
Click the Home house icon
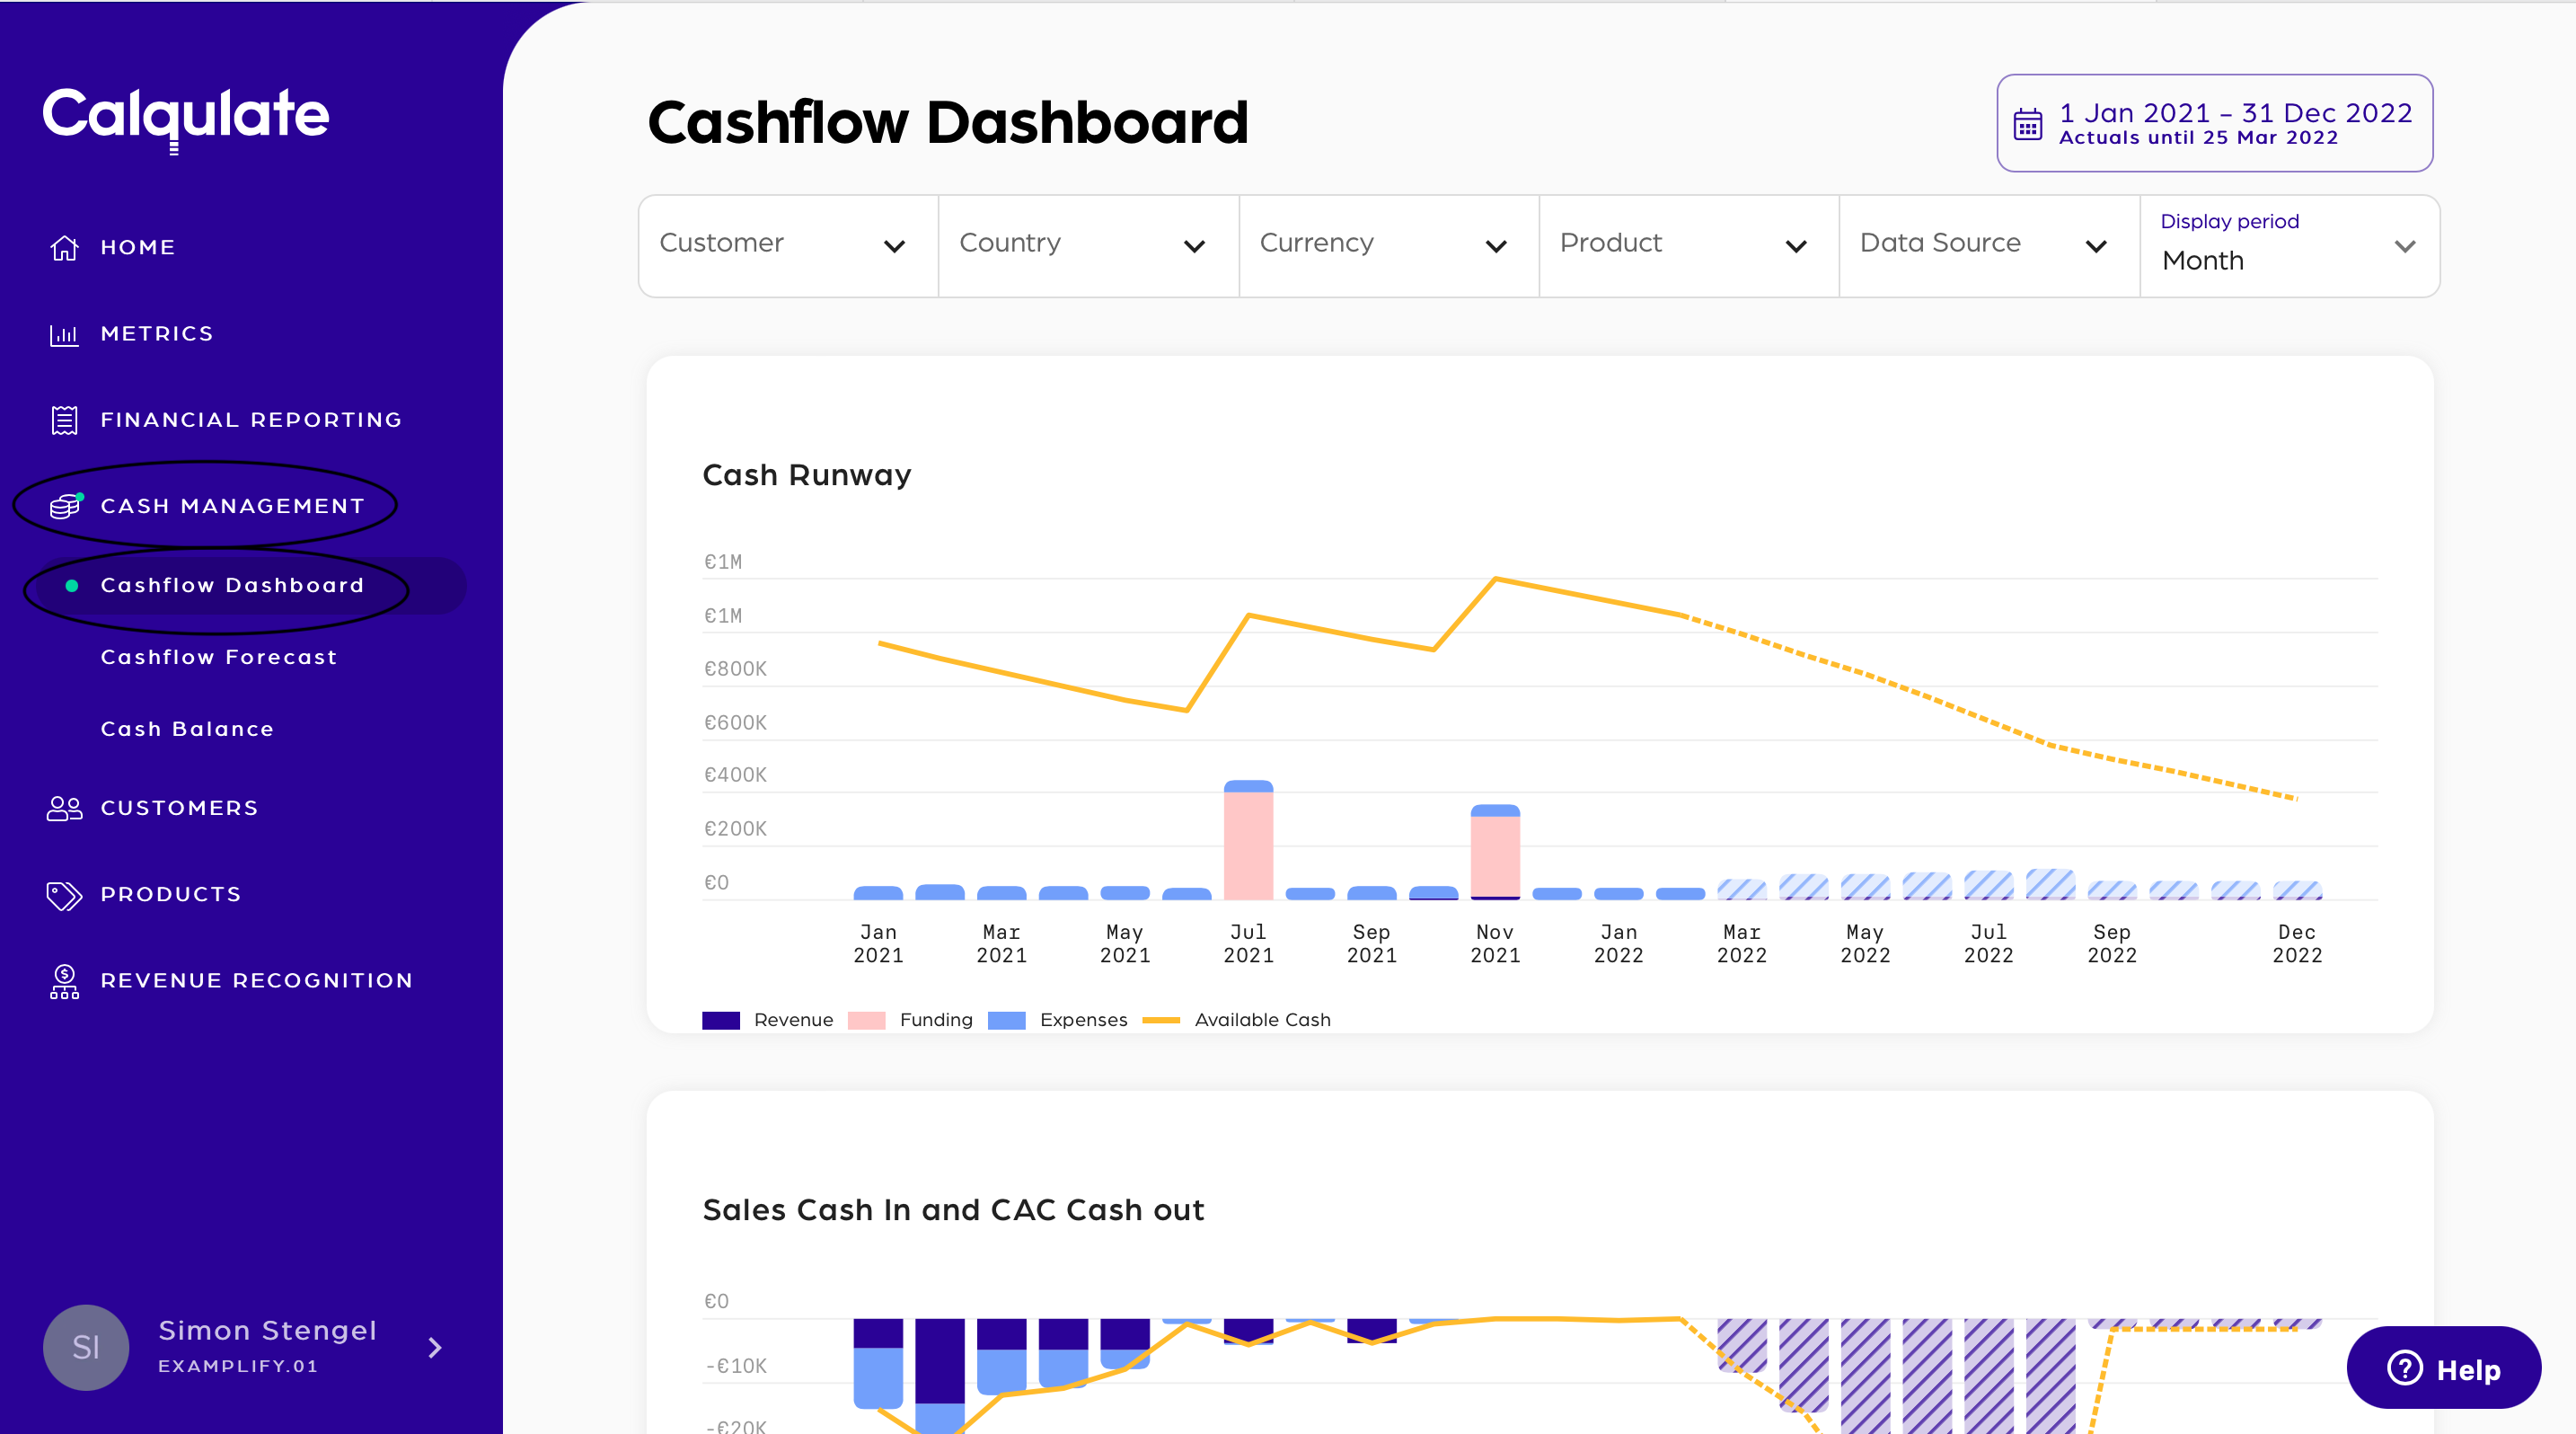click(64, 247)
